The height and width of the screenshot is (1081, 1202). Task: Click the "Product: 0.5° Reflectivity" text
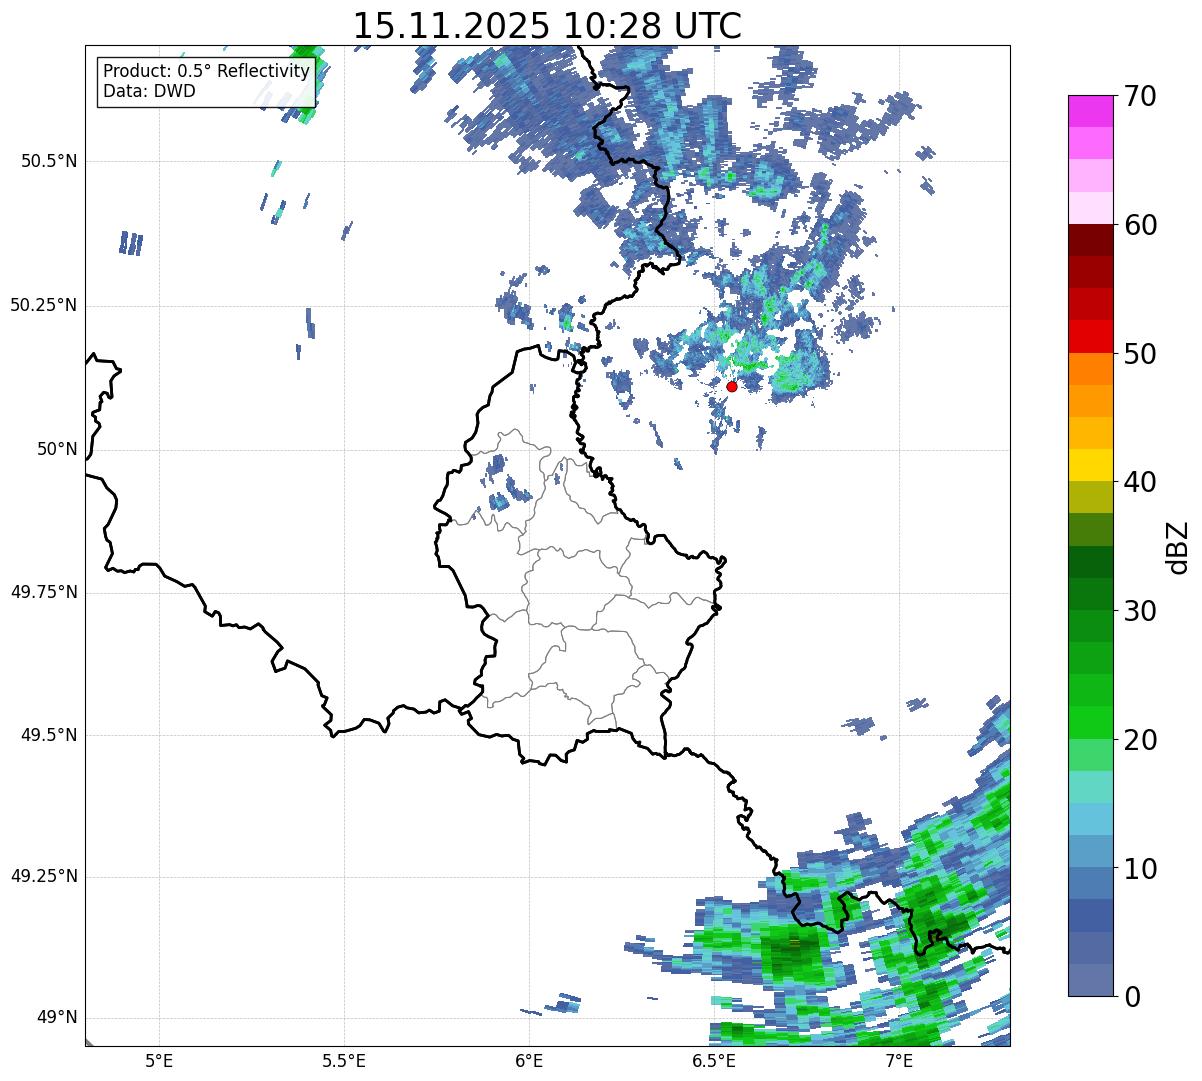pyautogui.click(x=206, y=72)
